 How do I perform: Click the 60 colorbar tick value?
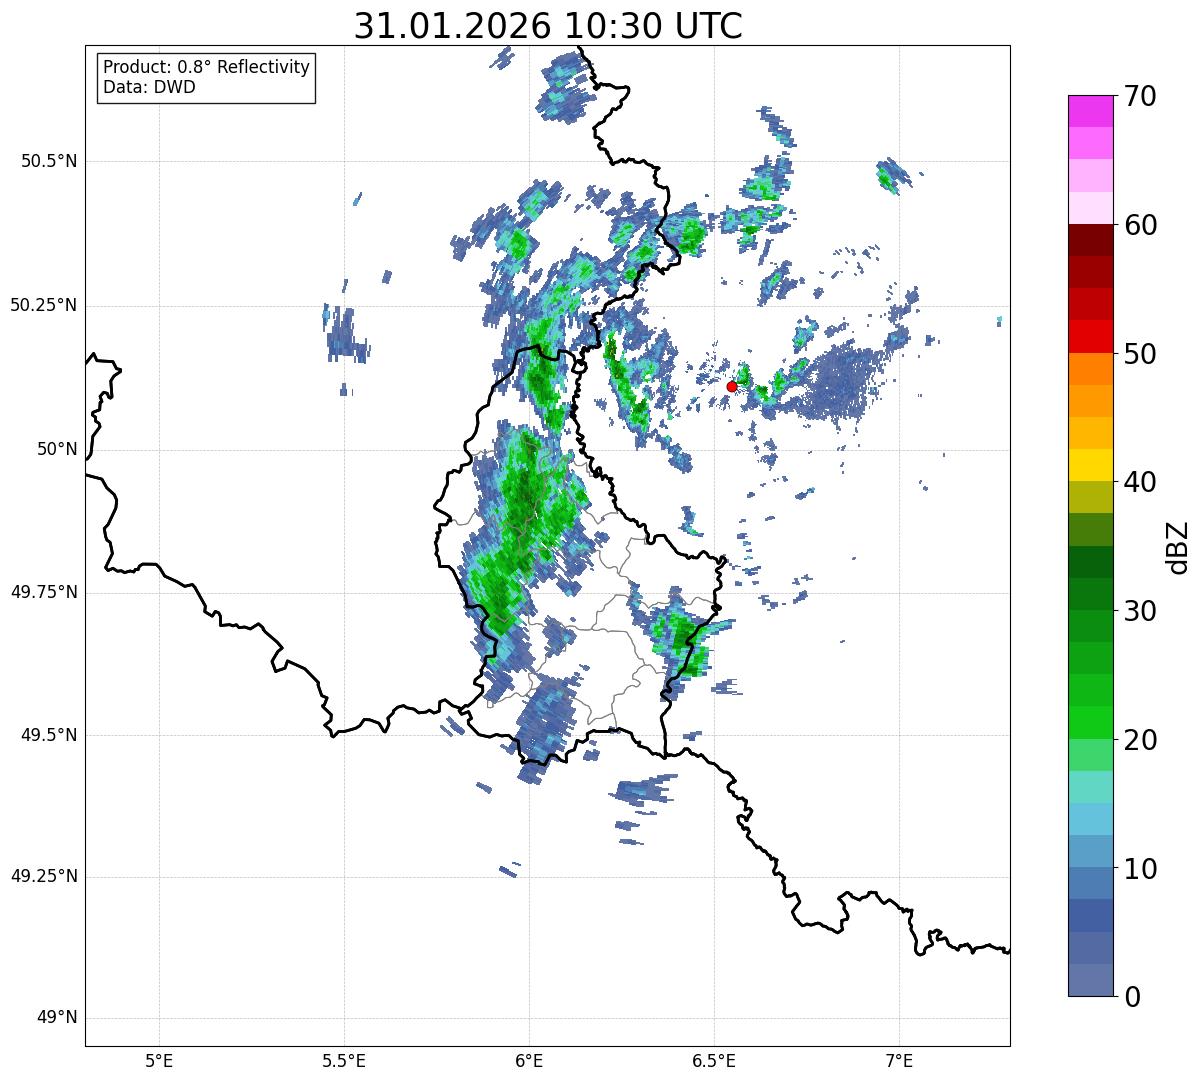pyautogui.click(x=1140, y=225)
